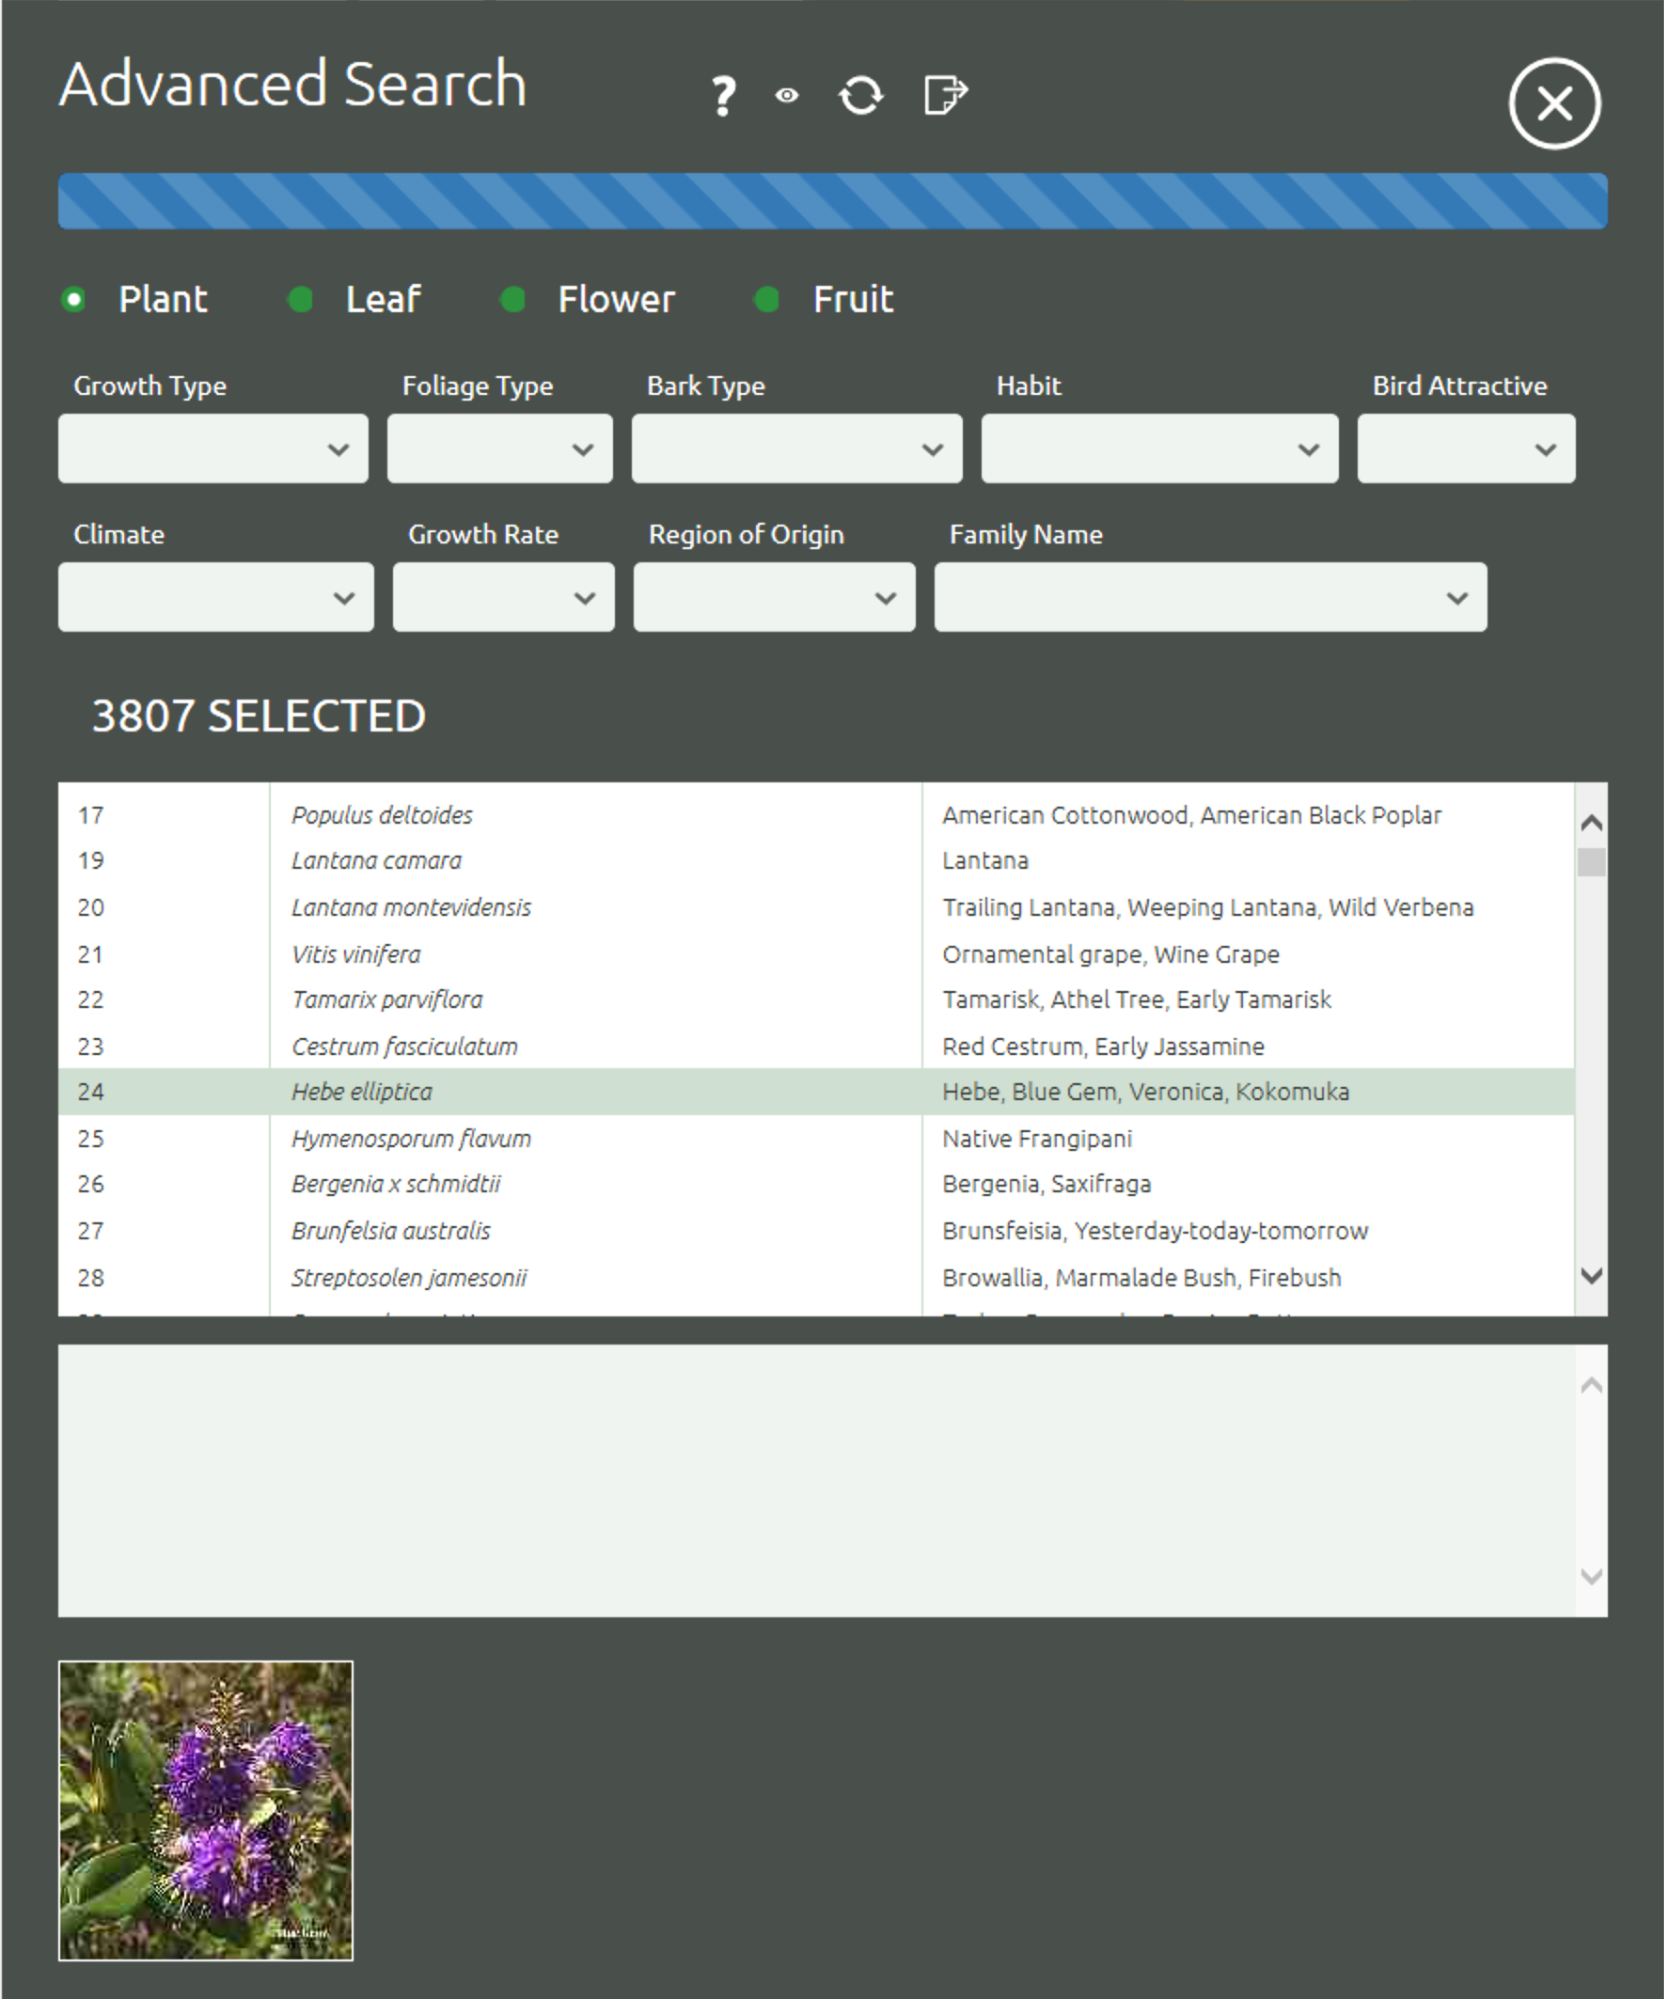
Task: Select the Hebe elliptica row
Action: 816,1092
